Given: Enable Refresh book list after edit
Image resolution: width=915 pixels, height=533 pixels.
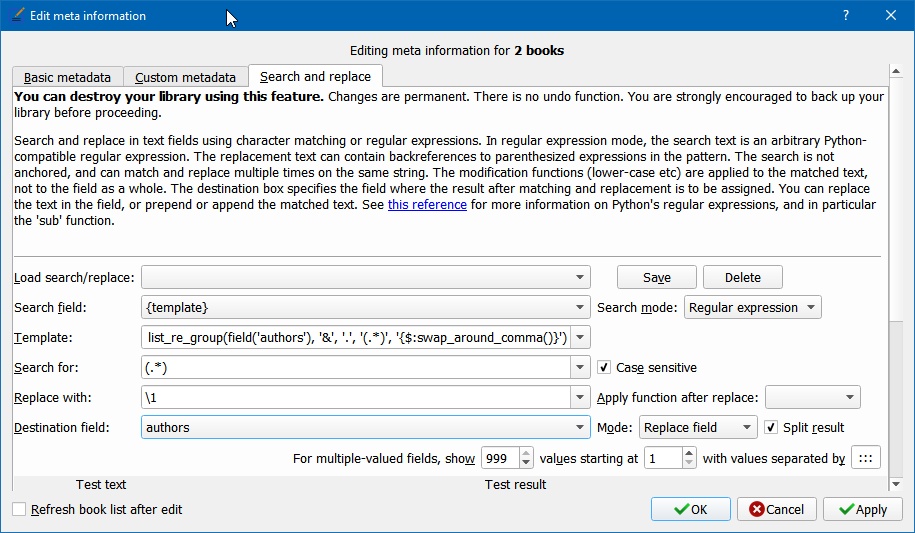Looking at the screenshot, I should pos(20,510).
